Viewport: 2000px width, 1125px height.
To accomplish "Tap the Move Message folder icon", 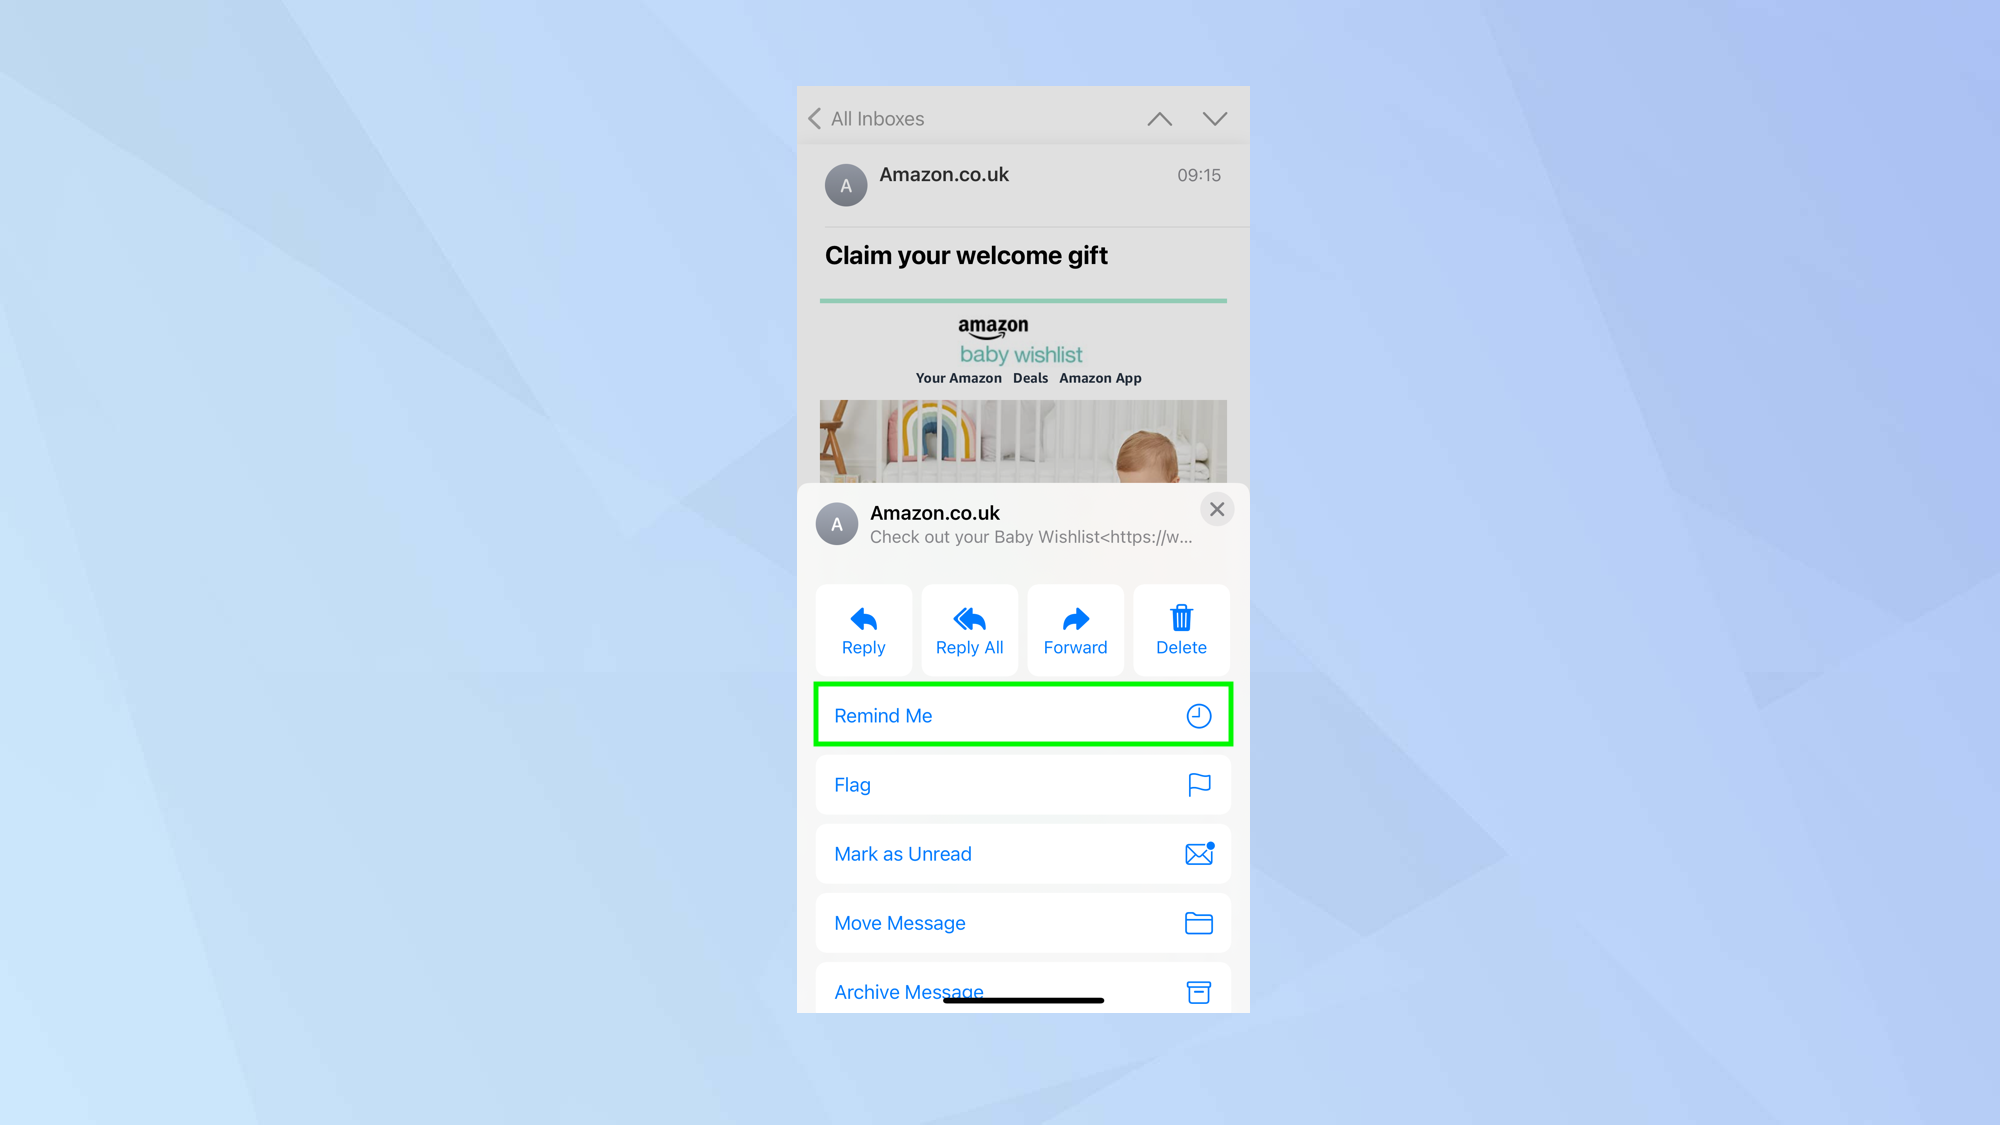I will click(x=1198, y=923).
